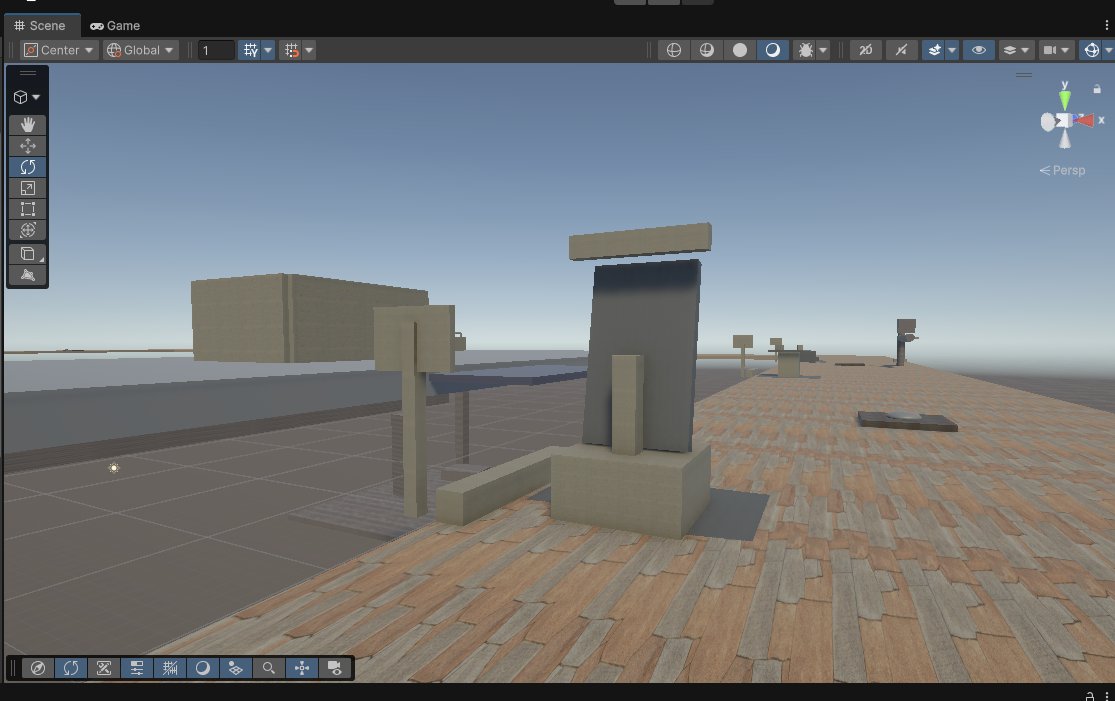Activate the Scale tool
This screenshot has height=701, width=1115.
(27, 188)
